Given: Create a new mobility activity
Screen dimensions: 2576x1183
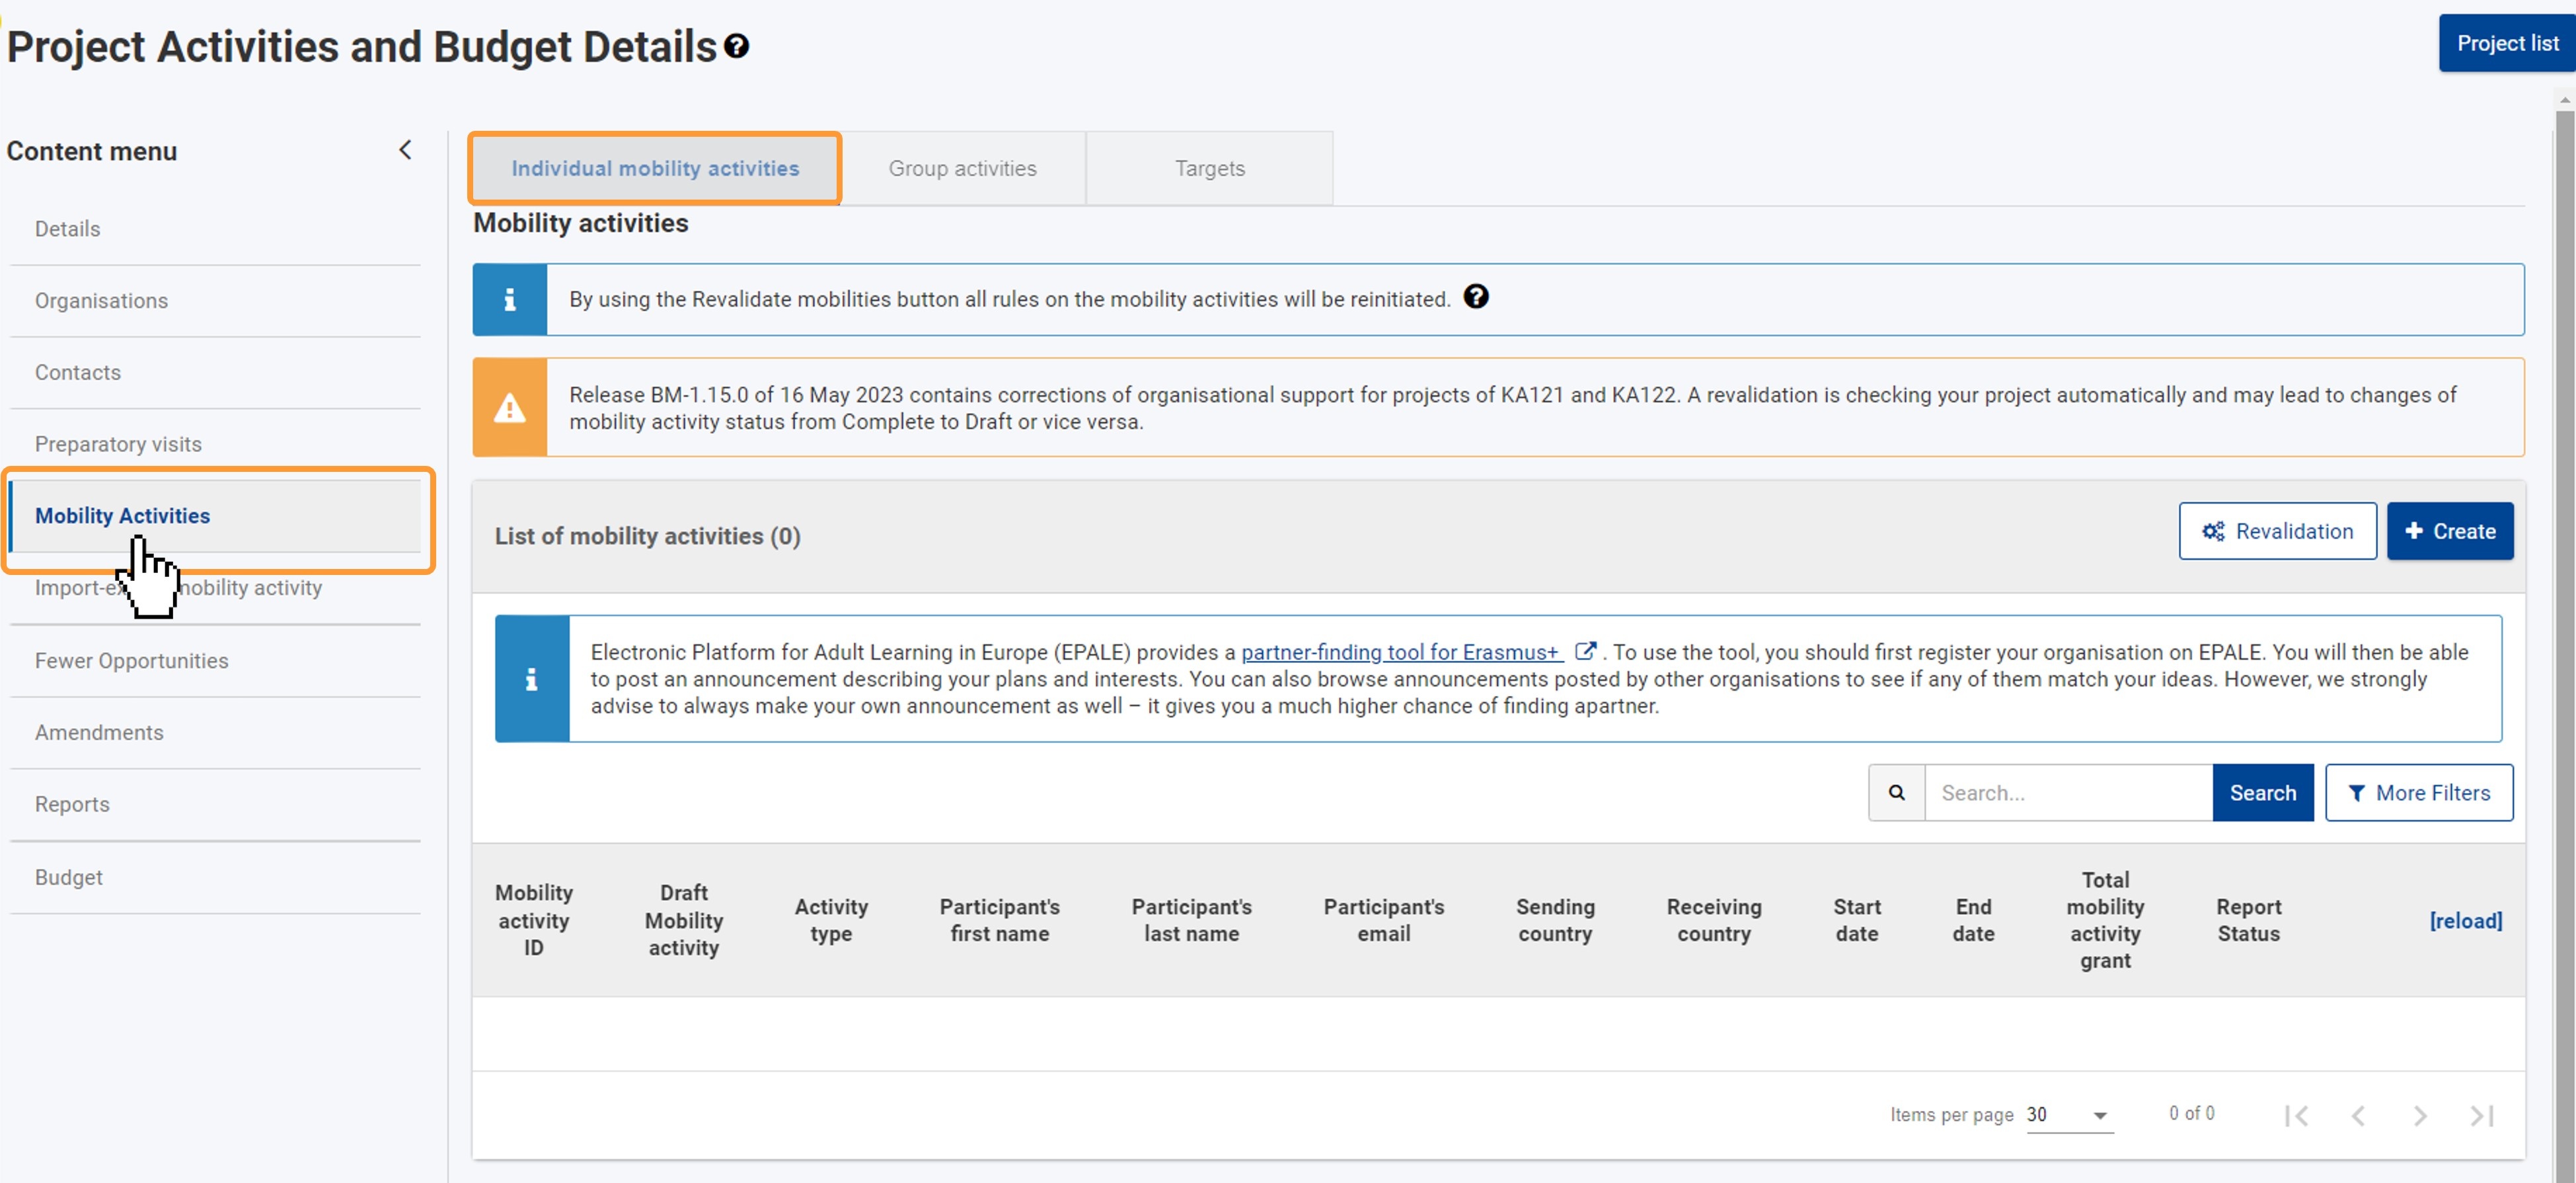Looking at the screenshot, I should click(2450, 531).
